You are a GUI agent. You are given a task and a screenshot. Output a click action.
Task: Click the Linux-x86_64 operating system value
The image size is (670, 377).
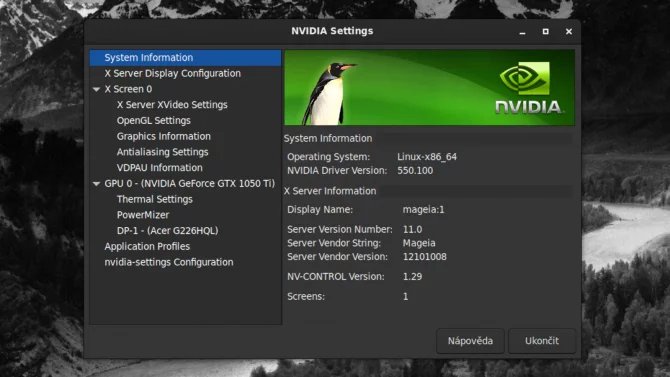coord(427,157)
